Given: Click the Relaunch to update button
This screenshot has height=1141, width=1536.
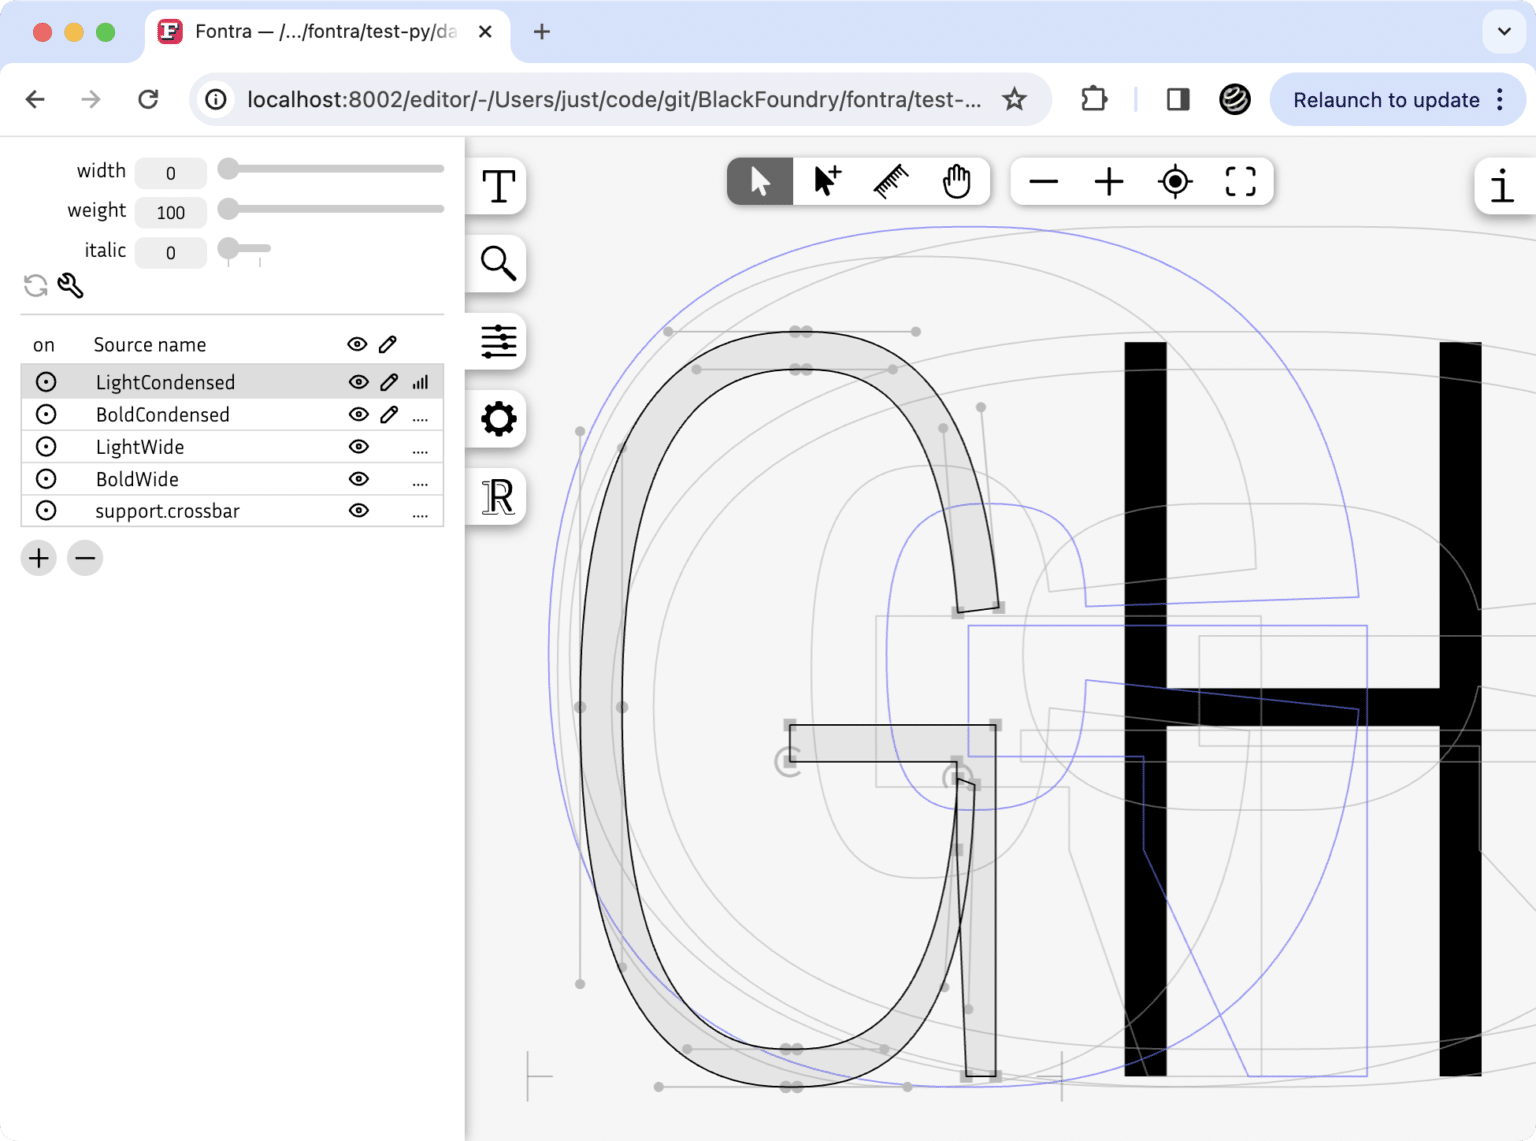Looking at the screenshot, I should coord(1385,99).
